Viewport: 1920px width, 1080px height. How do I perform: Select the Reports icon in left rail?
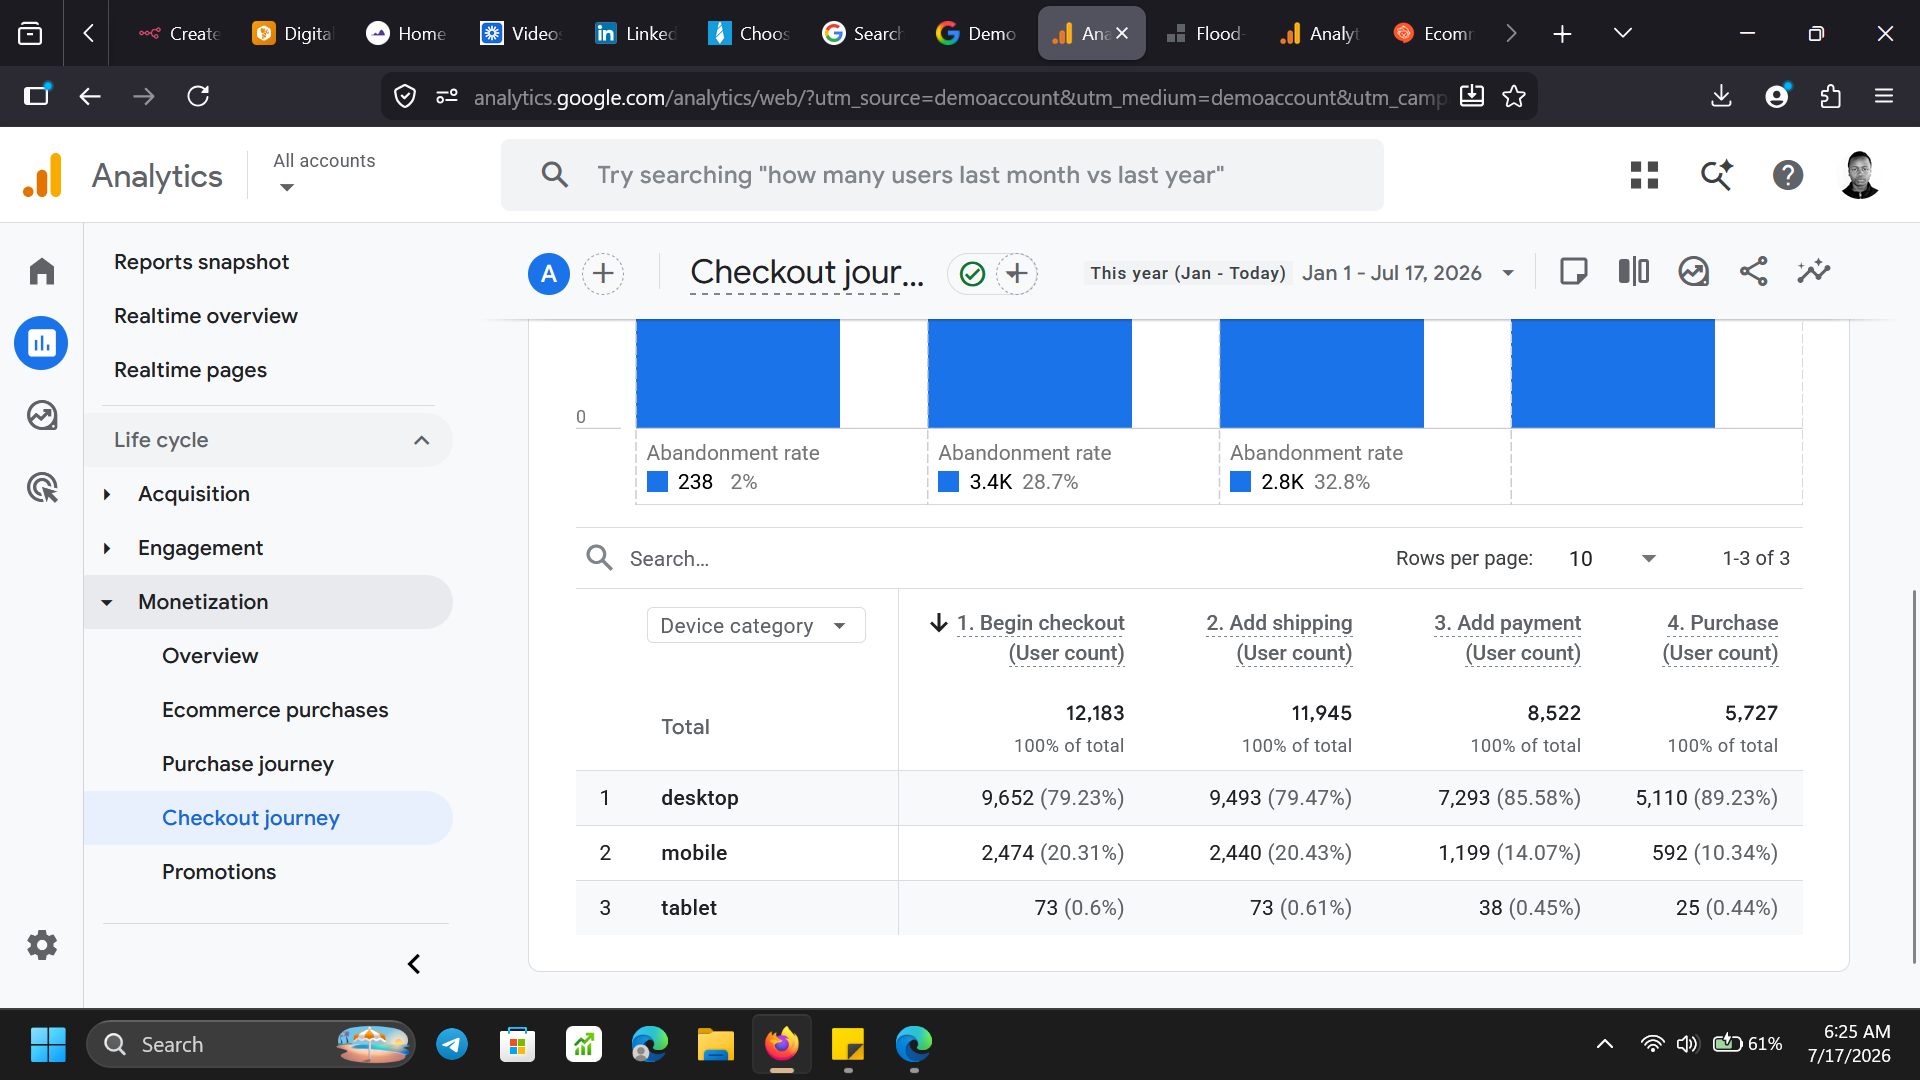tap(41, 343)
